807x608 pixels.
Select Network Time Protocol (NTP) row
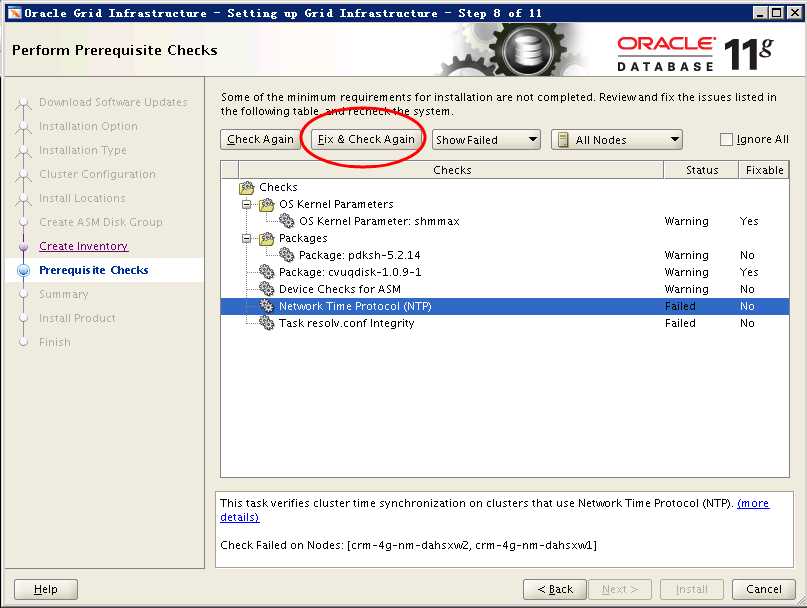(x=505, y=306)
